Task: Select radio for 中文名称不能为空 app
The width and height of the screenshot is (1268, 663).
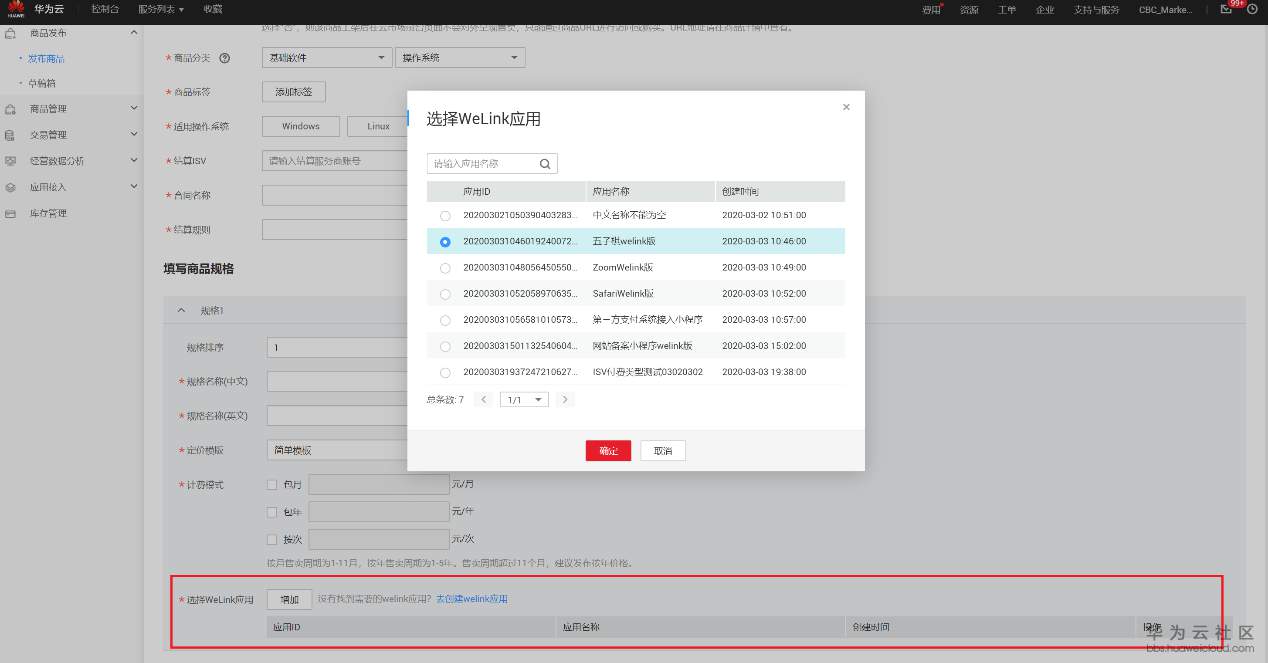Action: (x=445, y=216)
